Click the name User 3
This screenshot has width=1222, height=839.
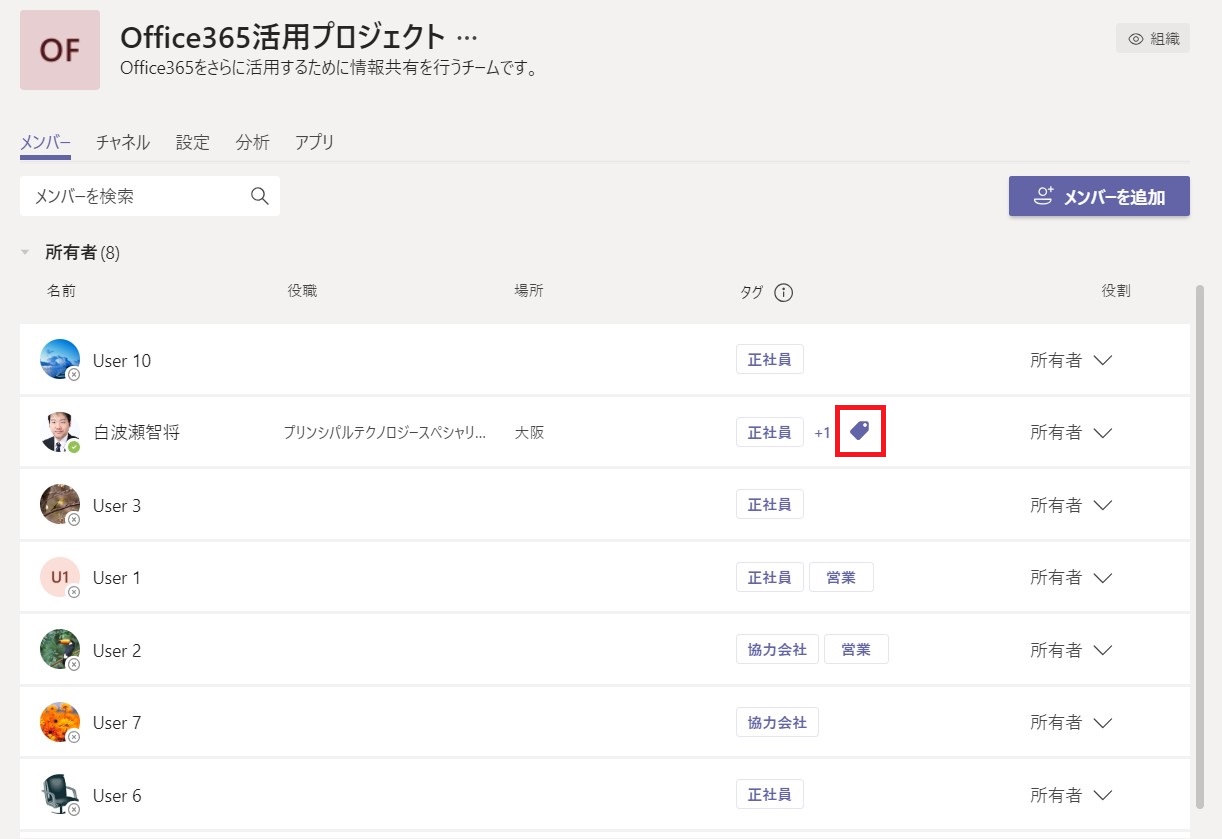(117, 506)
